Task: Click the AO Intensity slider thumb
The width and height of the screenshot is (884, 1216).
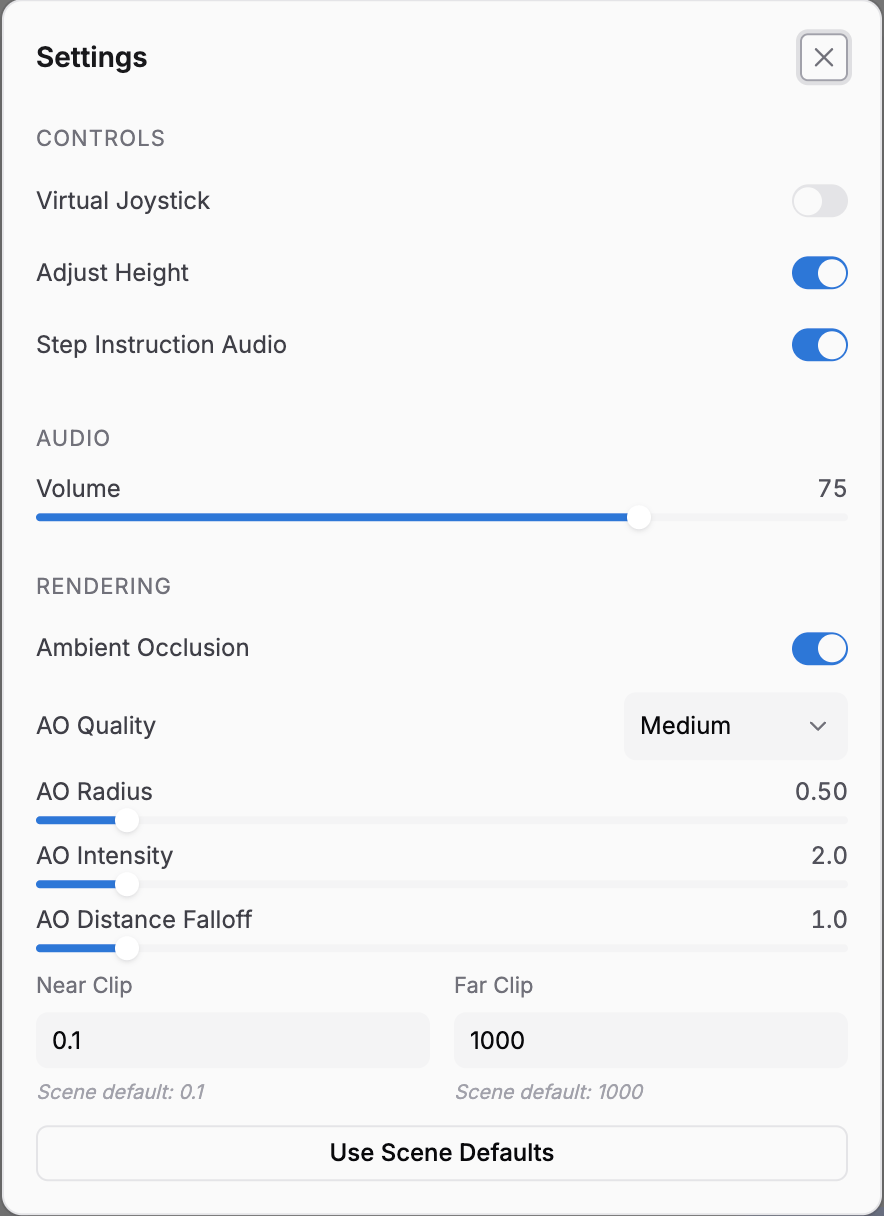Action: [127, 884]
